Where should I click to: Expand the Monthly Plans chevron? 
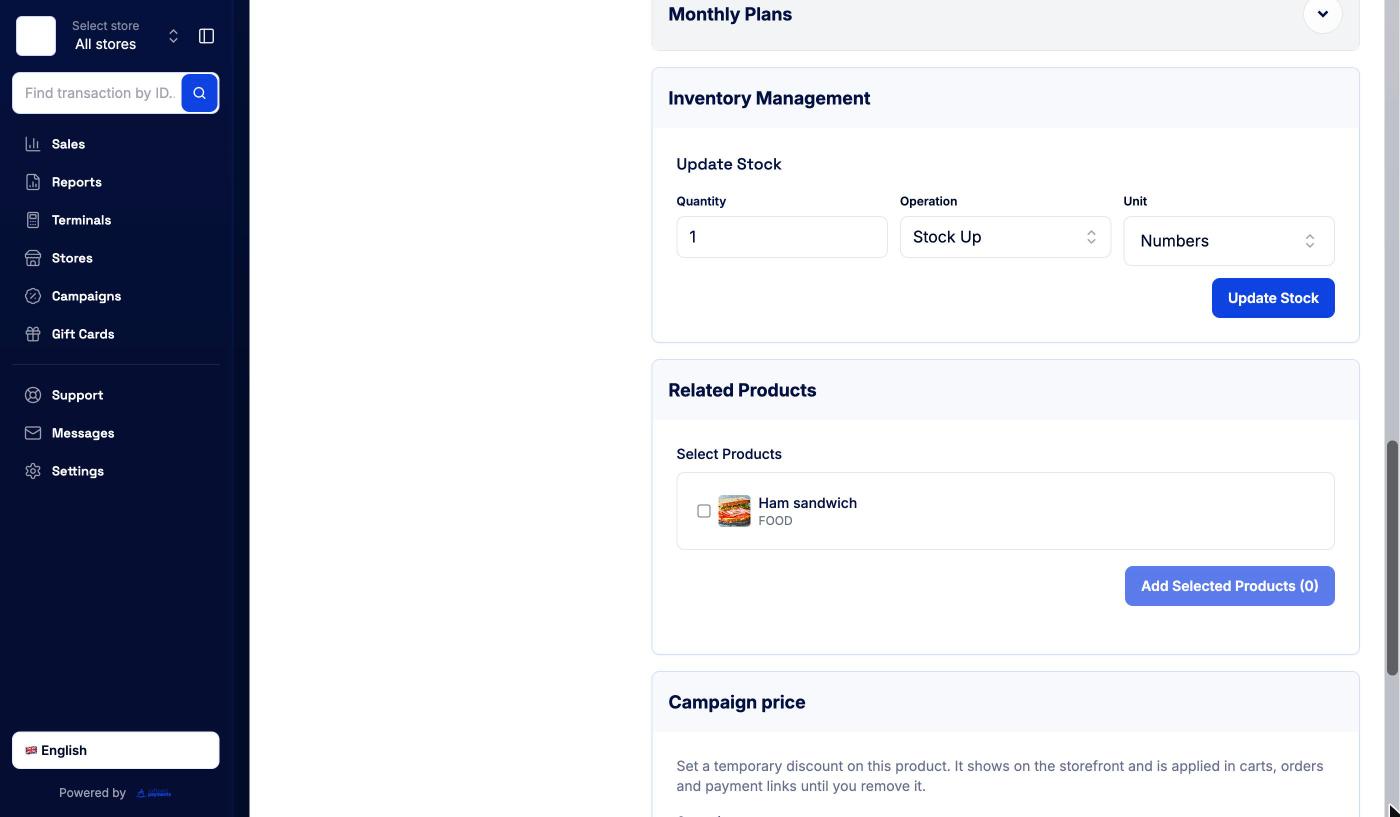[1323, 14]
